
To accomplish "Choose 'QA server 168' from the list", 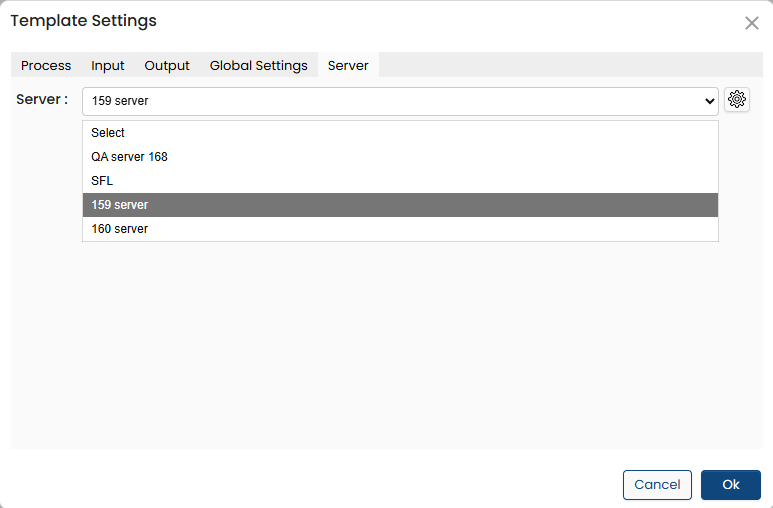I will [129, 157].
